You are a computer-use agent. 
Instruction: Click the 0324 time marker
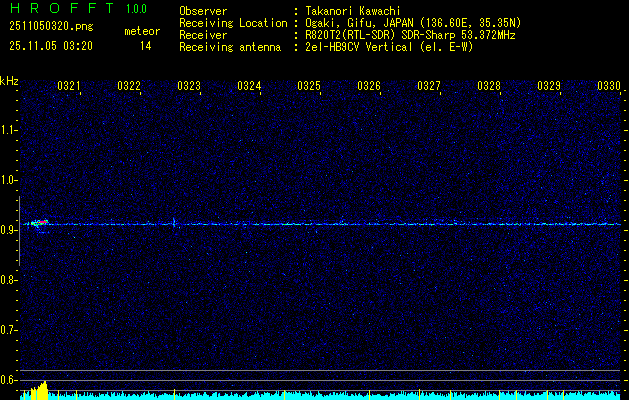click(249, 86)
